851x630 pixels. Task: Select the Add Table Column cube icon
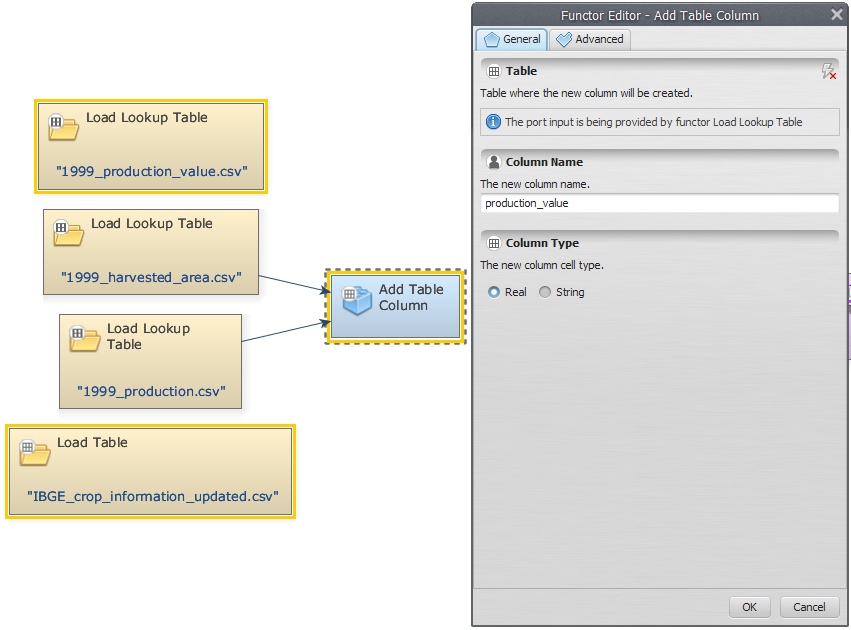(x=356, y=298)
